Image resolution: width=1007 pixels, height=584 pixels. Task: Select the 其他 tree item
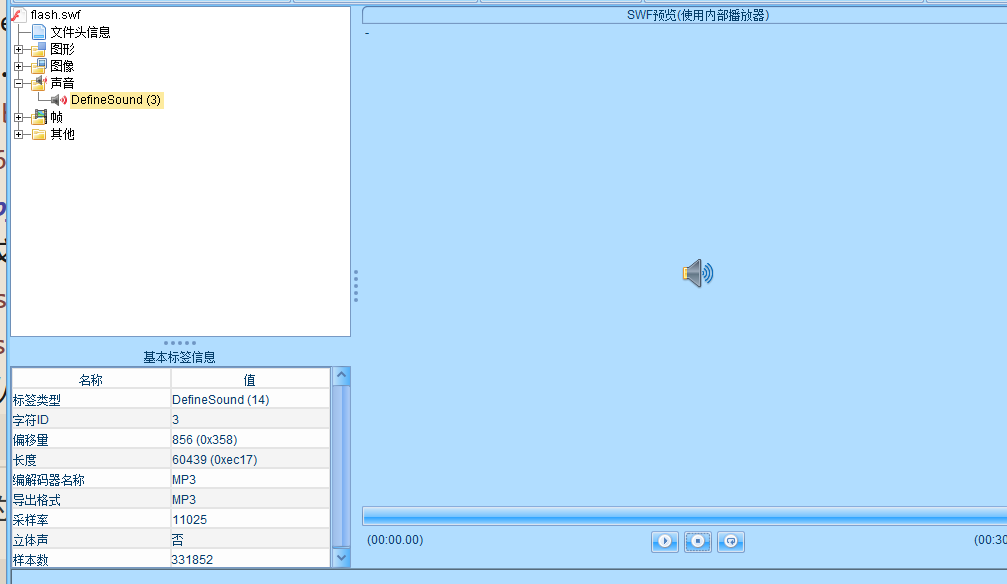[62, 134]
